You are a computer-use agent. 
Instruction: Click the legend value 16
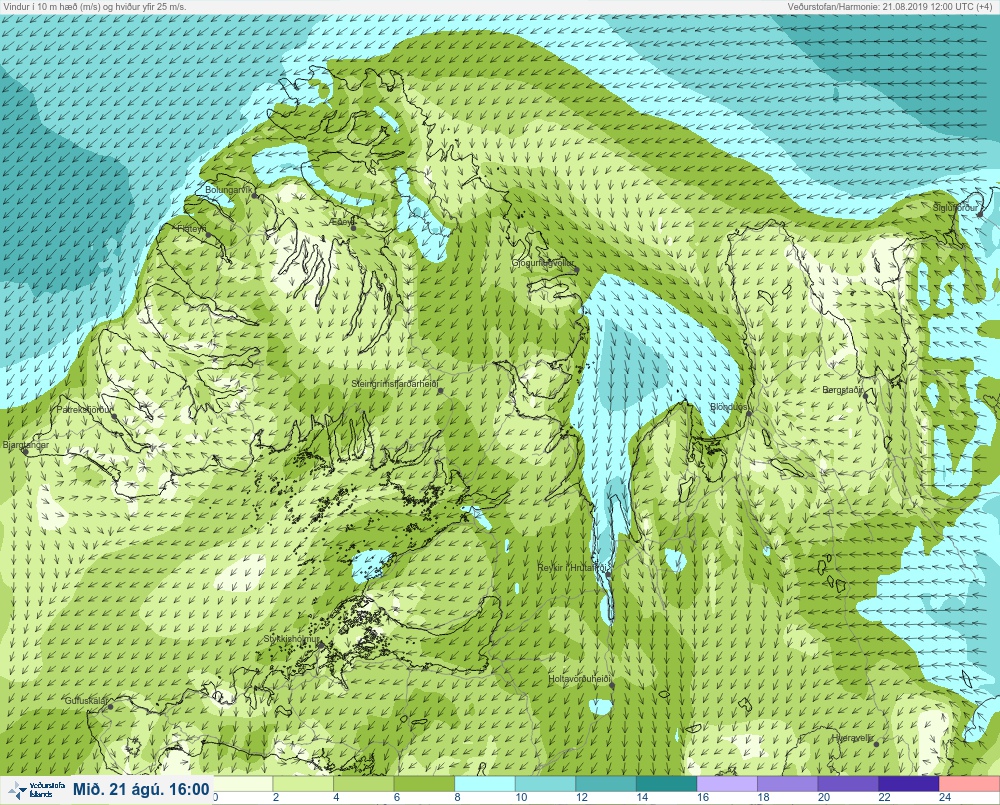coord(703,797)
